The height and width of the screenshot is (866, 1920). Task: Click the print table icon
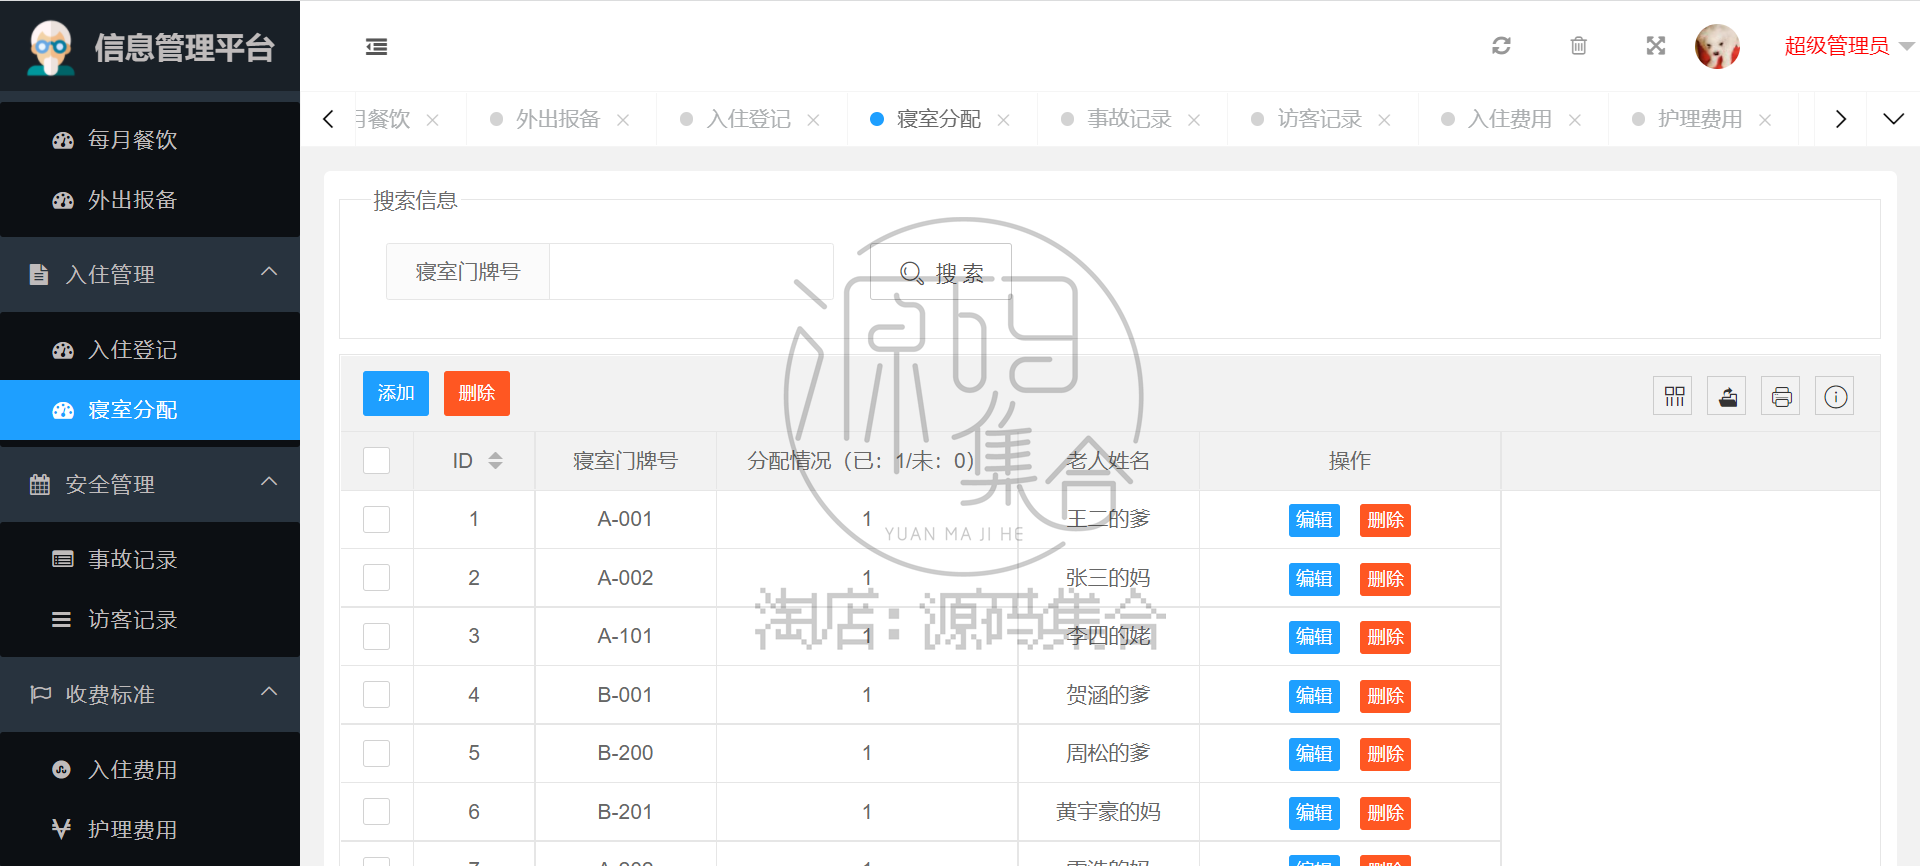1782,397
